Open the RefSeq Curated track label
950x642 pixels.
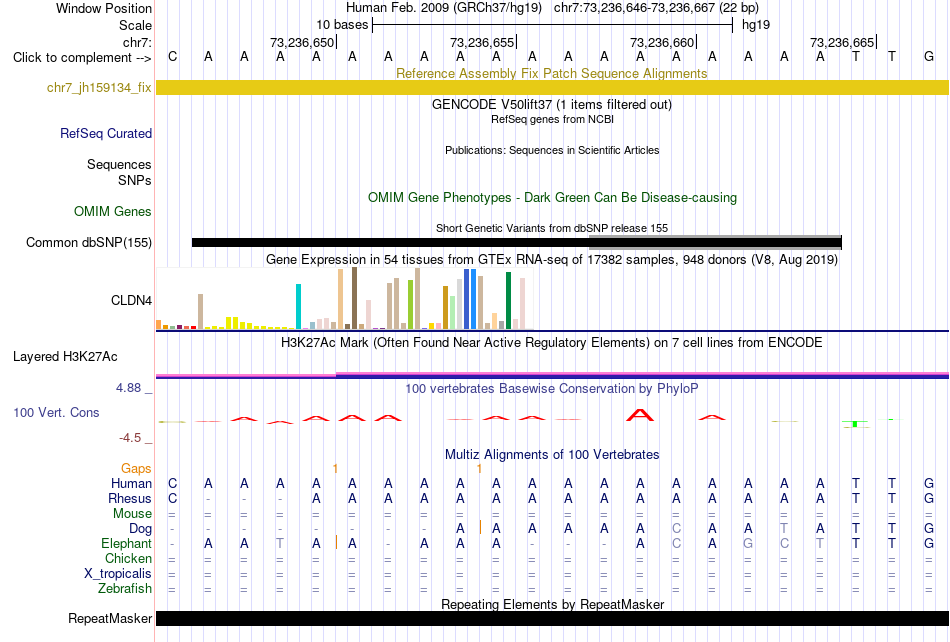coord(106,133)
